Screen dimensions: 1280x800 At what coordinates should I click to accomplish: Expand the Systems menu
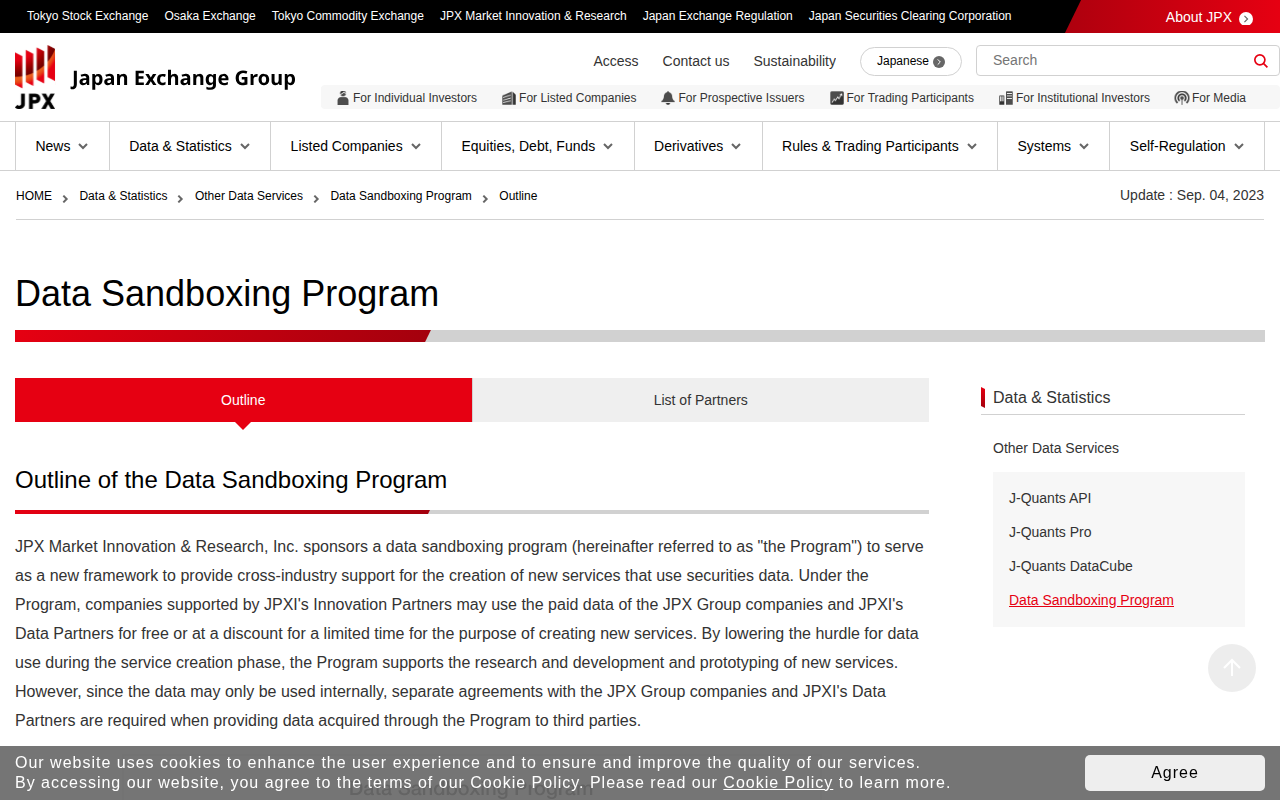(x=1054, y=146)
